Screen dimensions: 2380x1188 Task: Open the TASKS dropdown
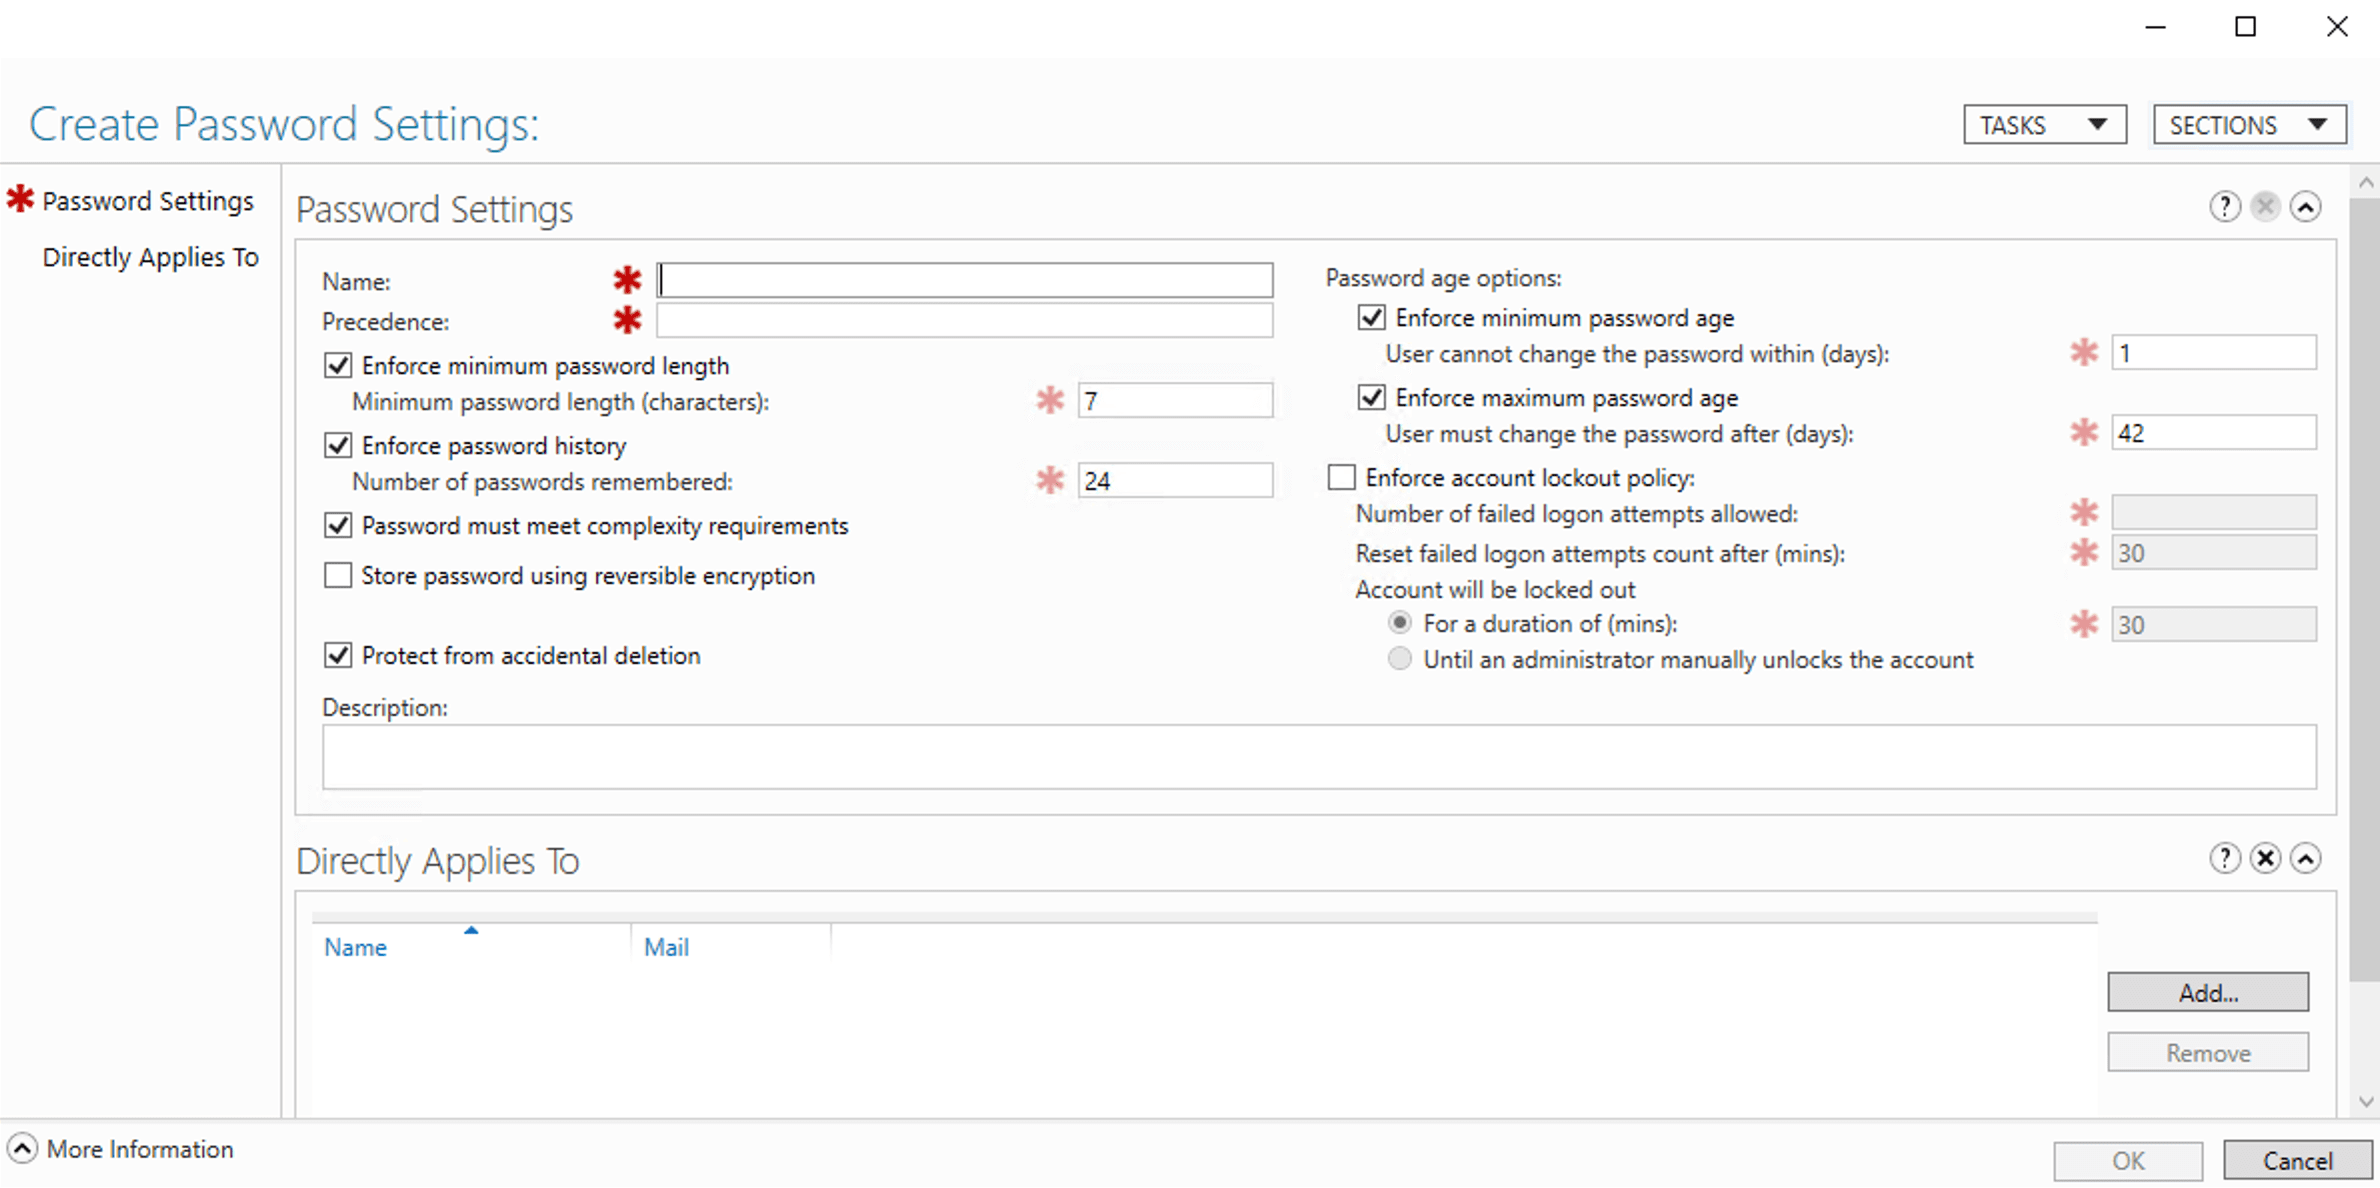click(2044, 124)
